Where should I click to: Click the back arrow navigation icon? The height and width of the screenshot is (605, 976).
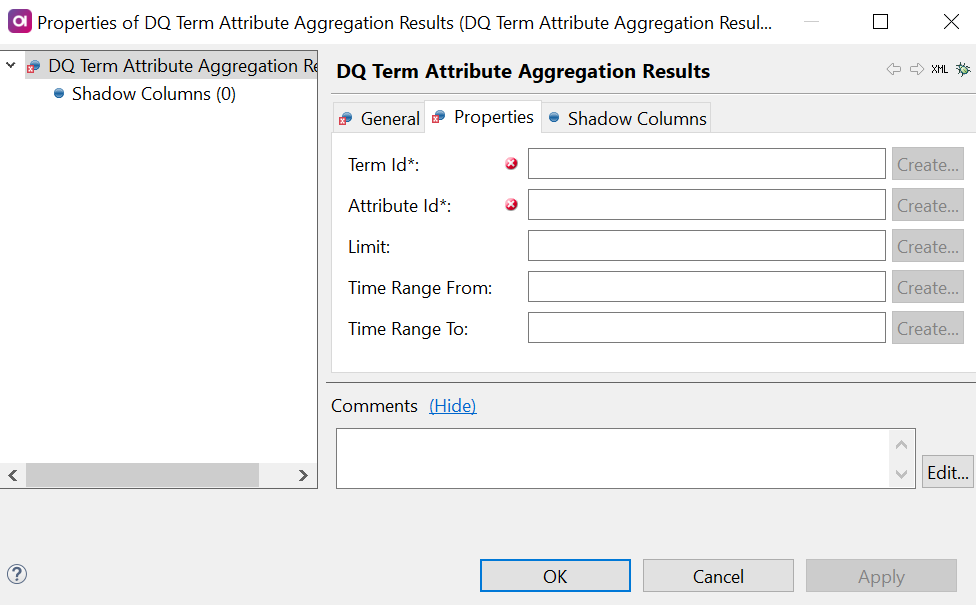pos(893,70)
